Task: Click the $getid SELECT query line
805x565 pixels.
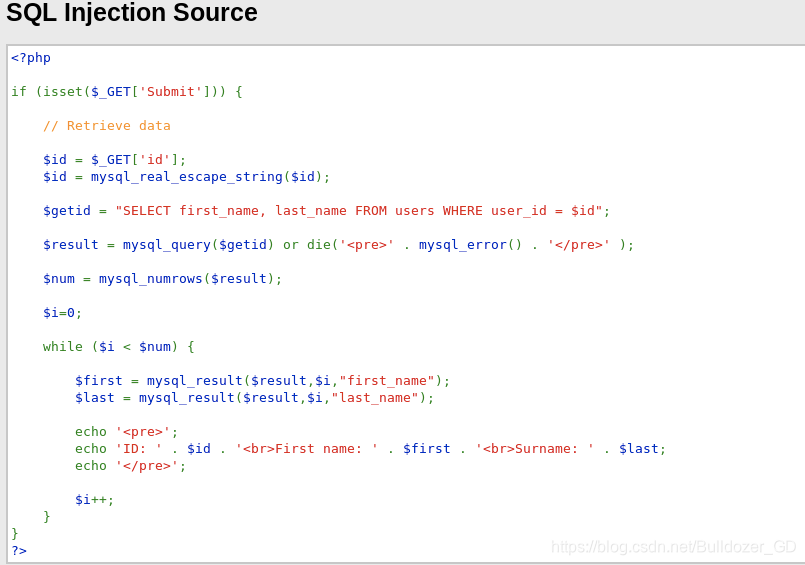Action: 327,211
